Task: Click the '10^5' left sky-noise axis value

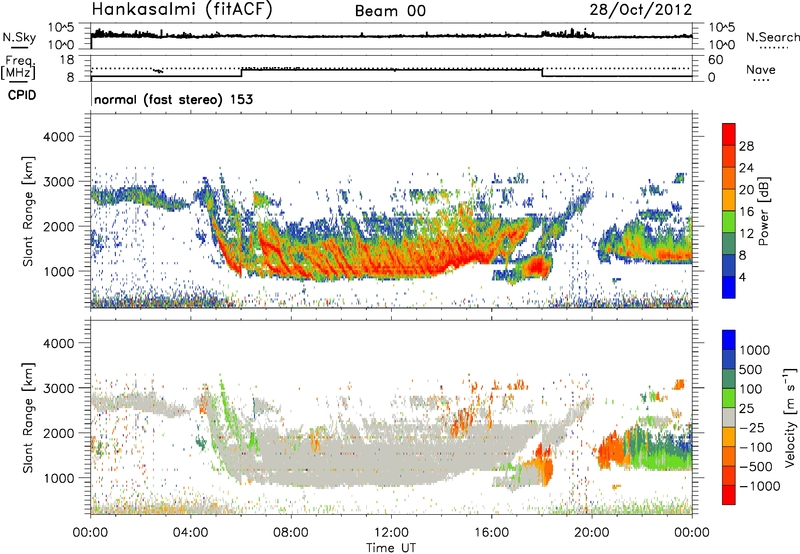Action: click(61, 27)
